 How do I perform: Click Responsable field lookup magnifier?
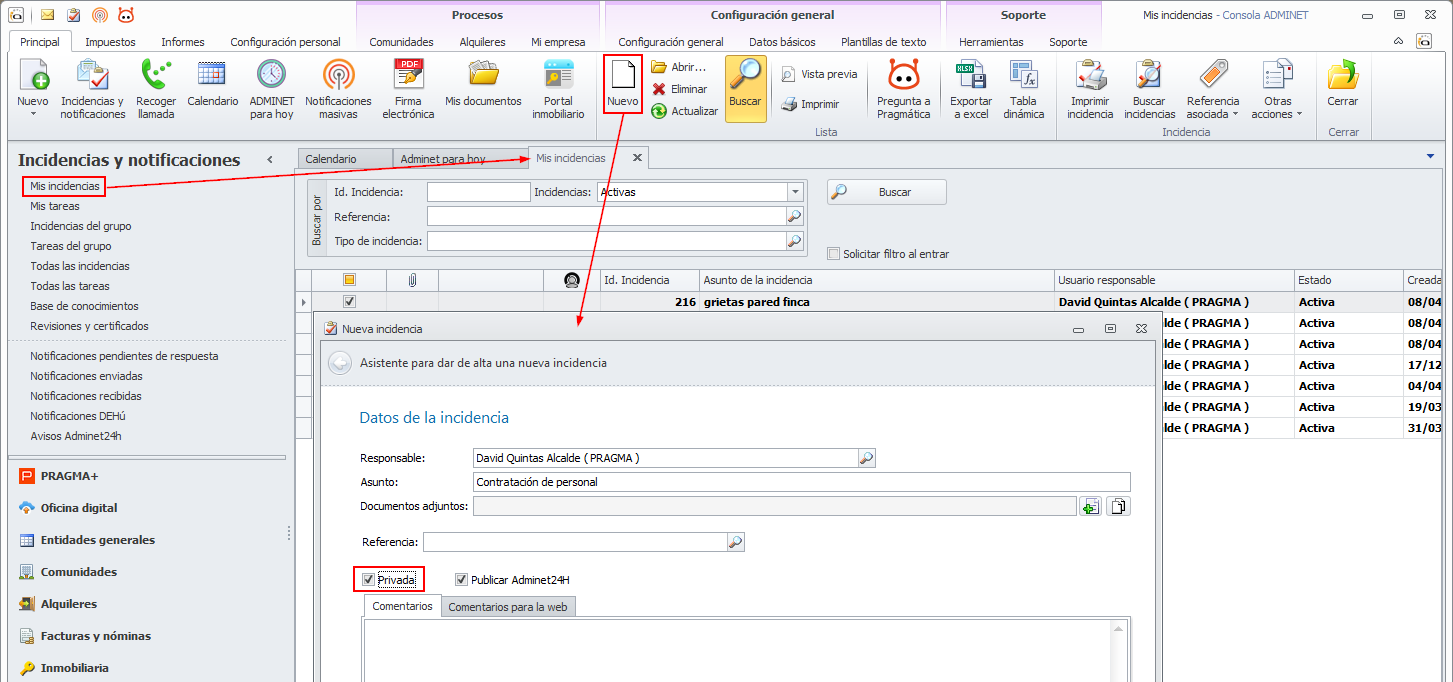pos(867,458)
